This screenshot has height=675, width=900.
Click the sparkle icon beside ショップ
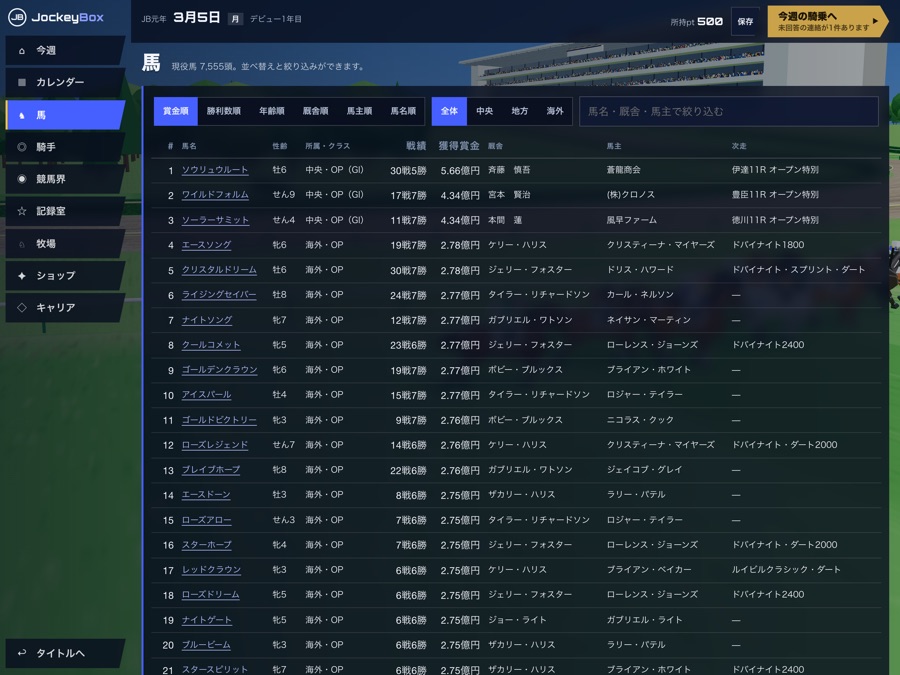point(22,276)
